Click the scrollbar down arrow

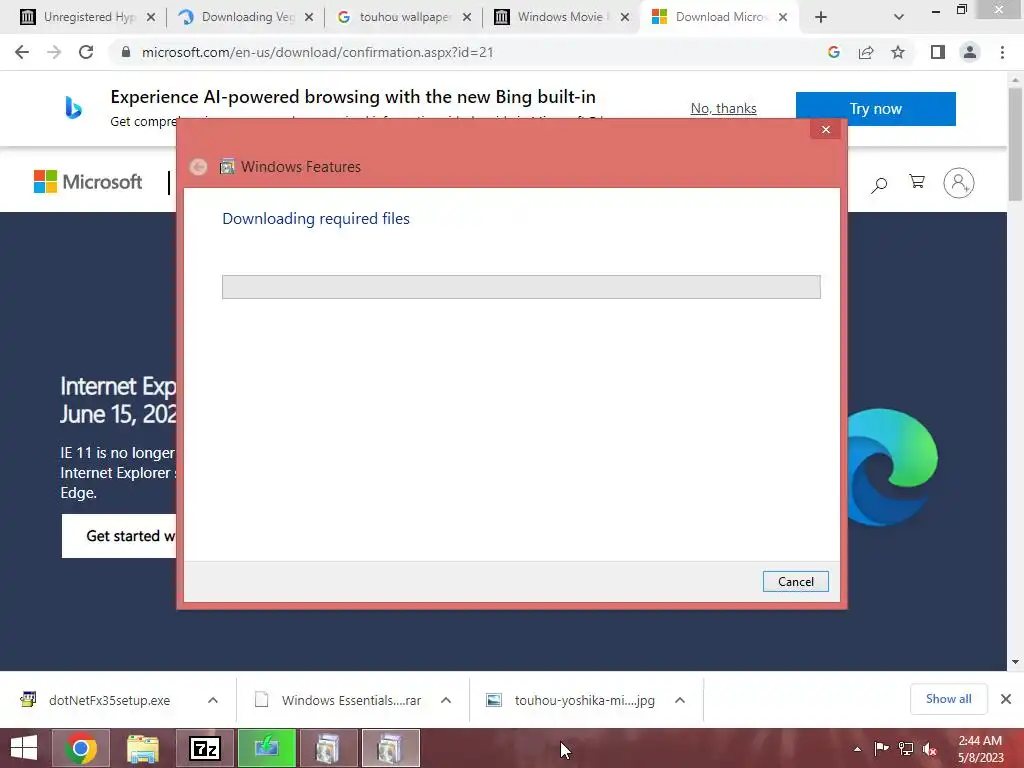(x=1015, y=662)
